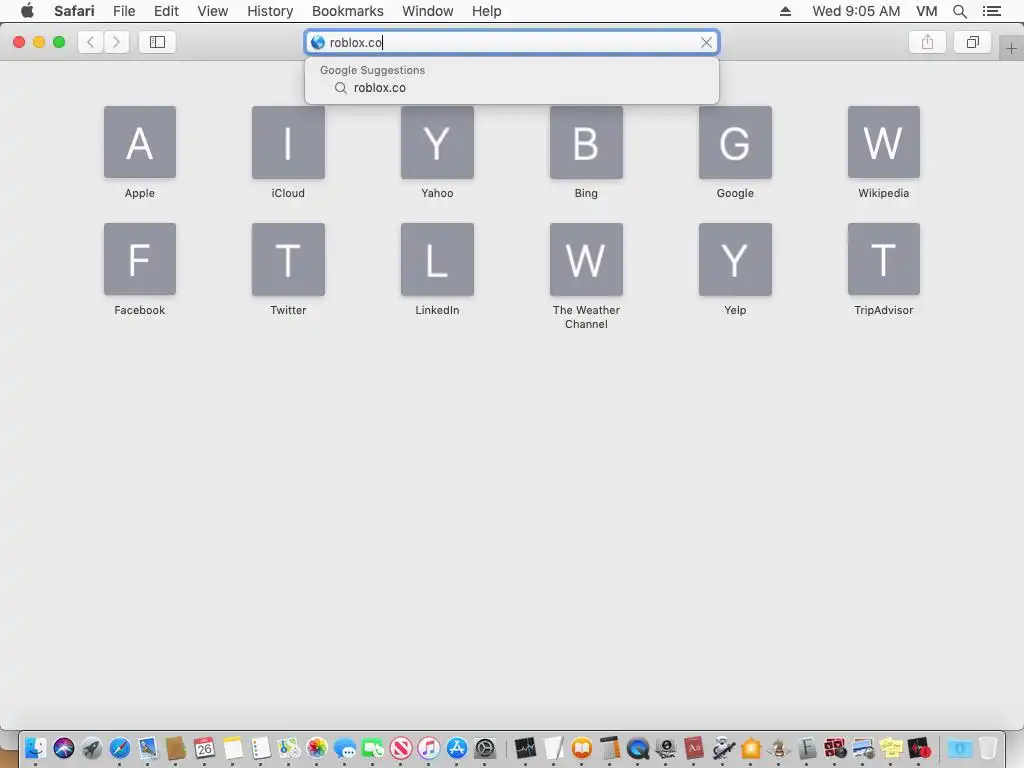Open Messages app in dock
The width and height of the screenshot is (1024, 768).
345,748
